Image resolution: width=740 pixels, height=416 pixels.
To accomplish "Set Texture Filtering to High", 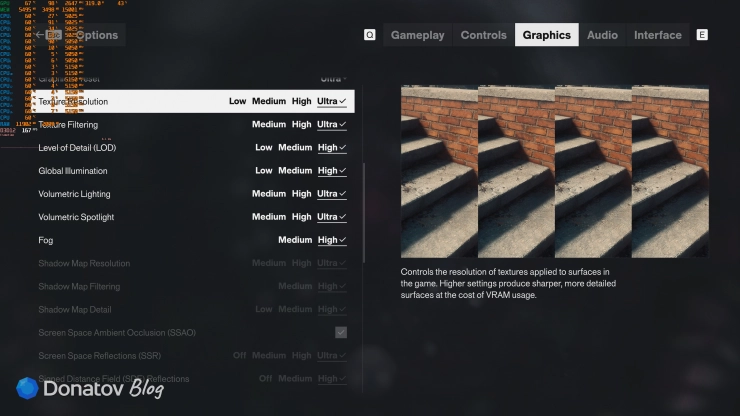I will tap(301, 124).
